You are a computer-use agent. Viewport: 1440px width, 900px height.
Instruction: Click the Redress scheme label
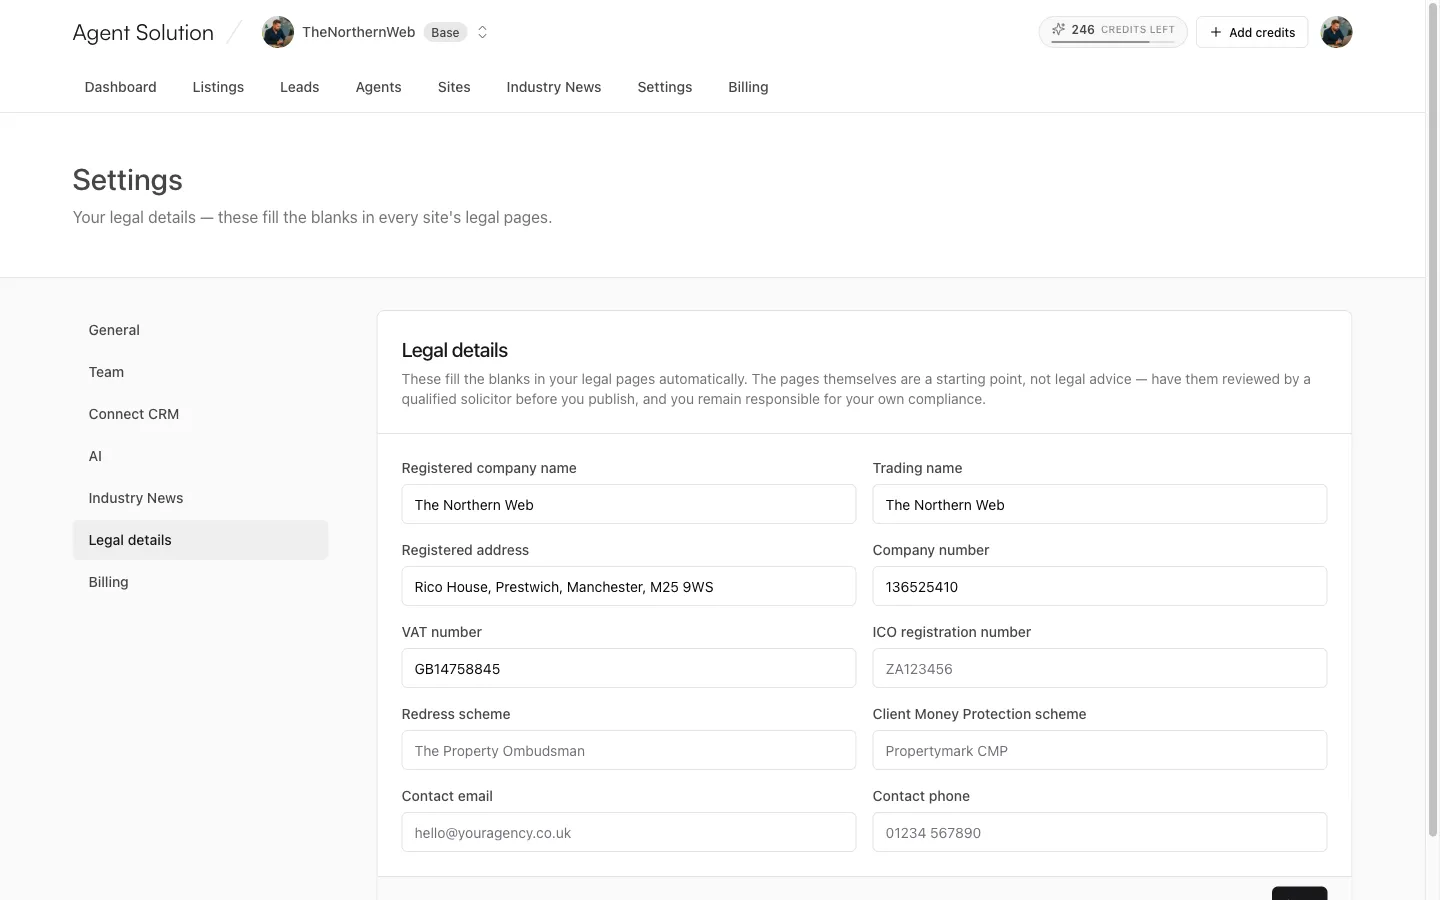tap(456, 714)
